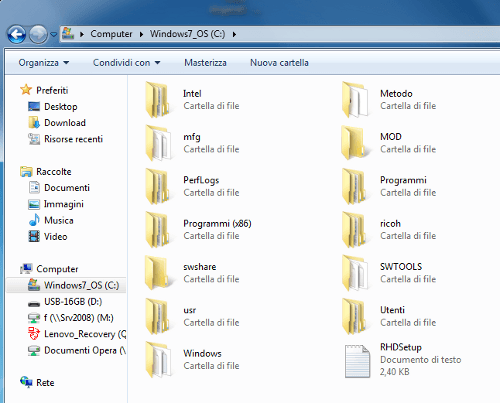500x403 pixels.
Task: Click the Lenovo_Recovery drive icon
Action: tap(34, 334)
